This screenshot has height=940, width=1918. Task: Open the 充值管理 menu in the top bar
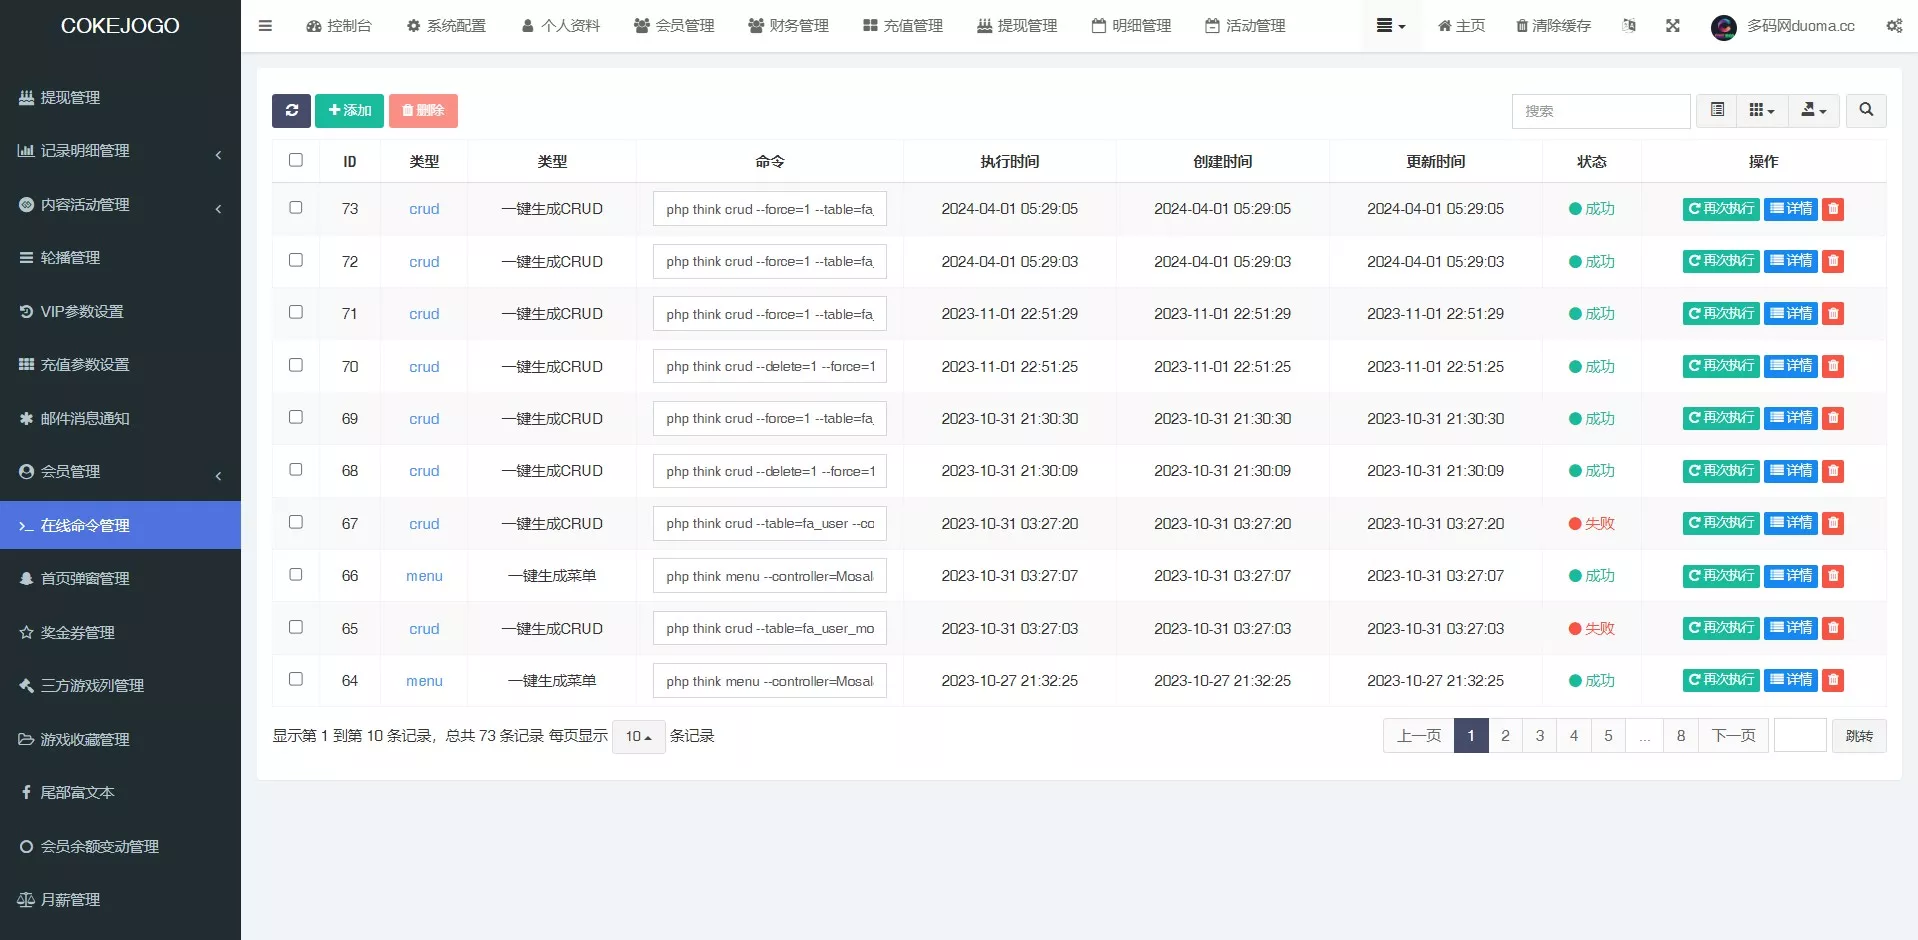901,26
